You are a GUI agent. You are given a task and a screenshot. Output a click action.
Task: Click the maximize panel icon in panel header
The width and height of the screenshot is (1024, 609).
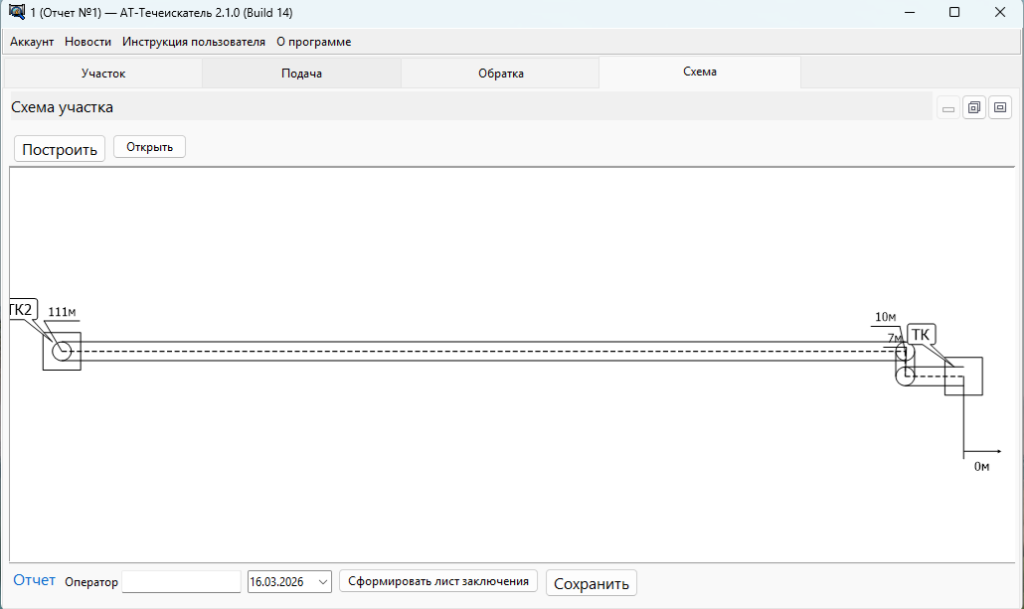point(1000,108)
